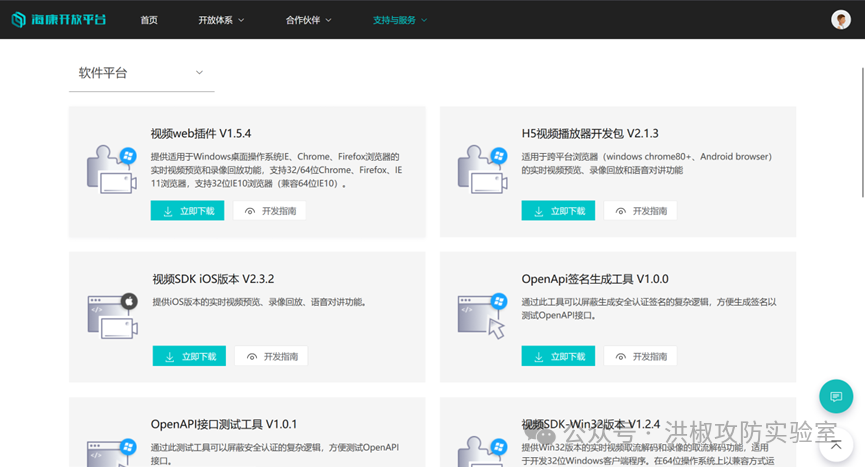Click title 视频SDK iOS版本 V2.3.2
Viewport: 865px width, 467px height.
213,279
